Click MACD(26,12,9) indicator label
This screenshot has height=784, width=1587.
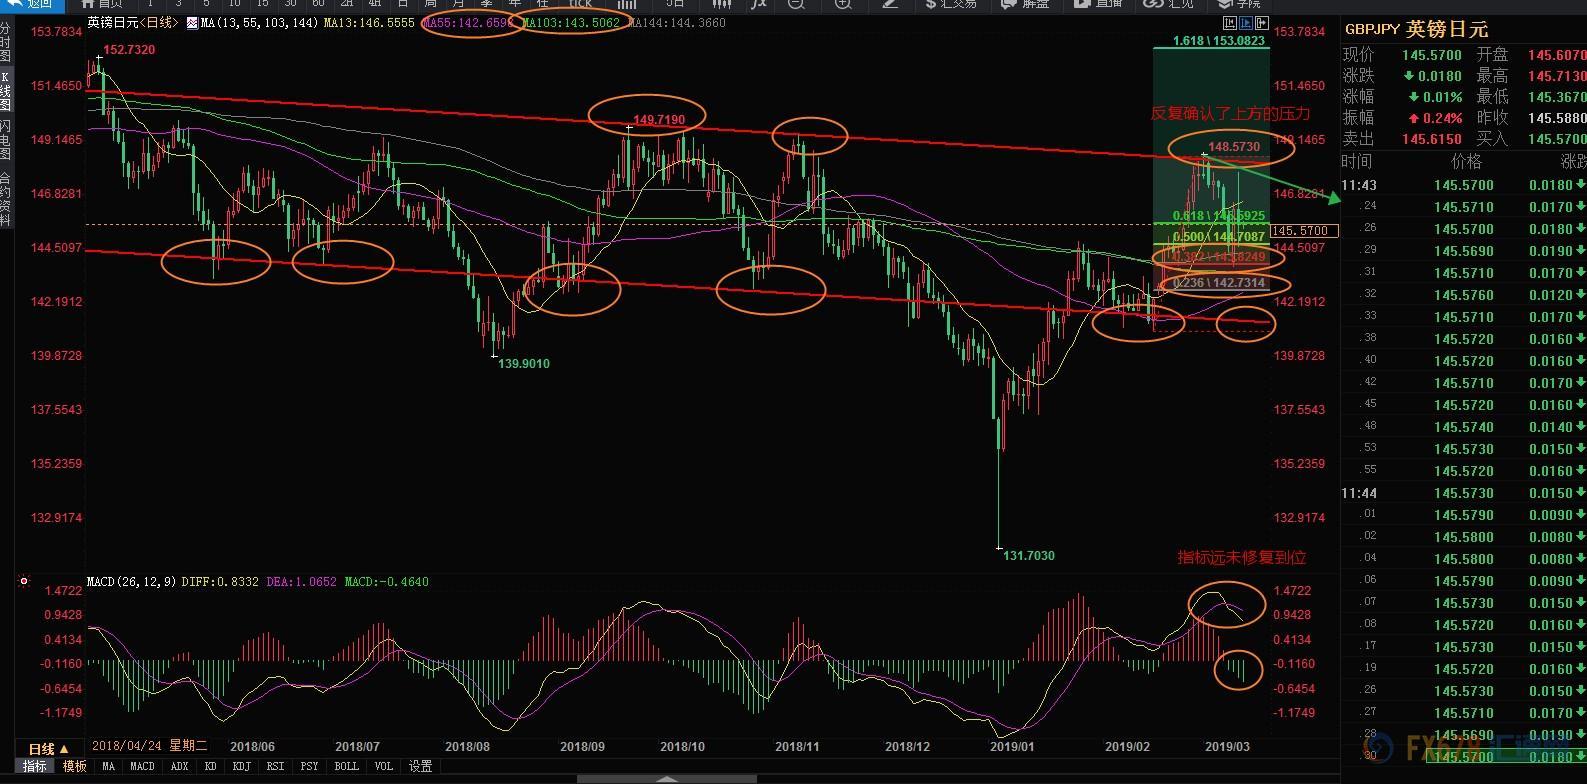132,581
